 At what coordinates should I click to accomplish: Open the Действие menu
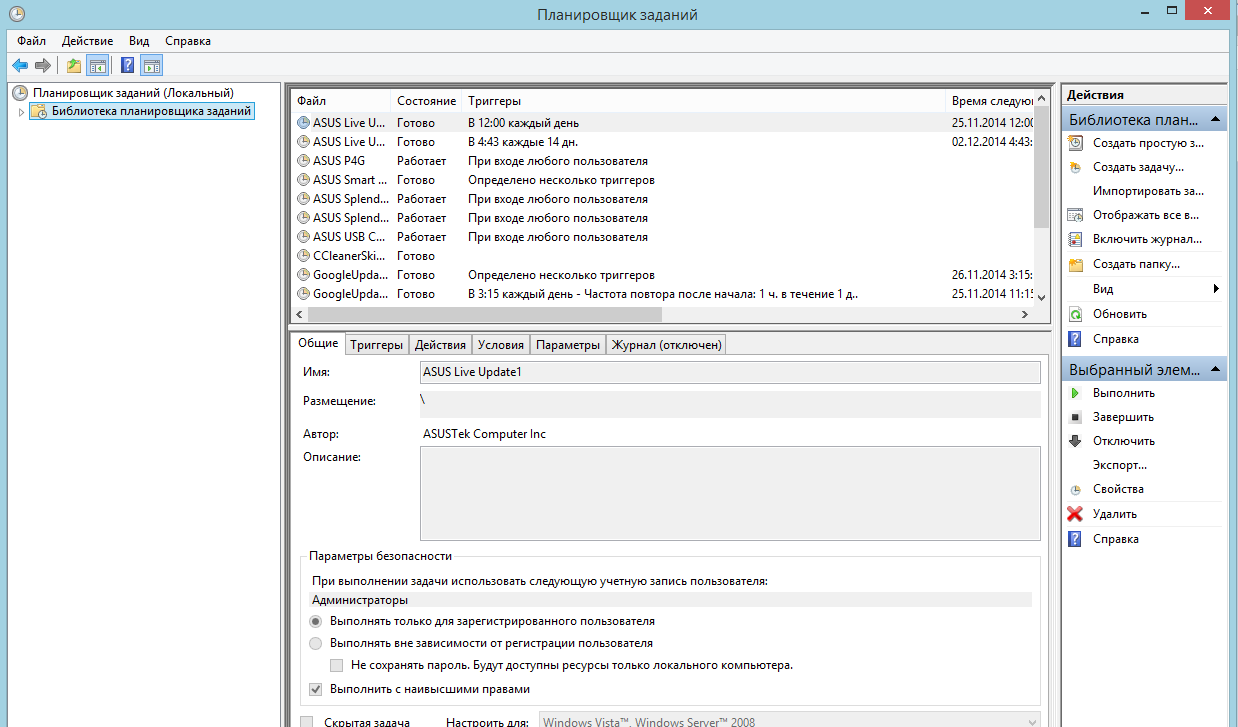point(87,41)
